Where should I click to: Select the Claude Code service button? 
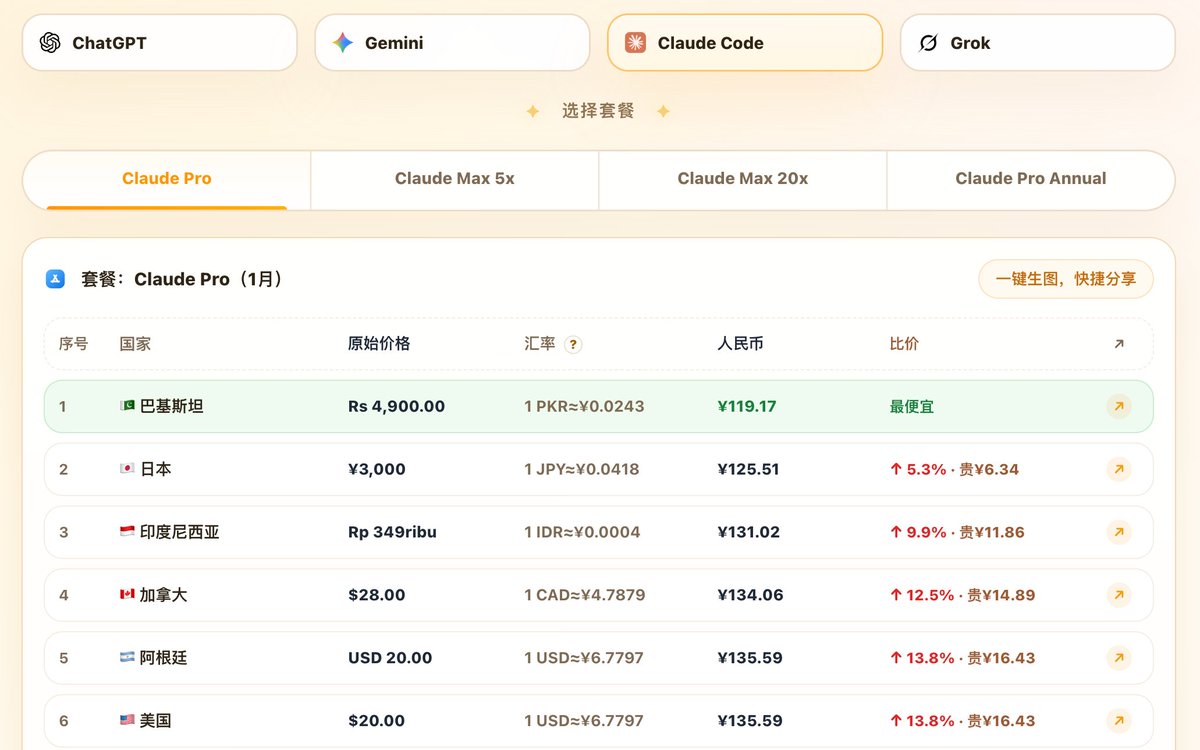click(x=745, y=43)
